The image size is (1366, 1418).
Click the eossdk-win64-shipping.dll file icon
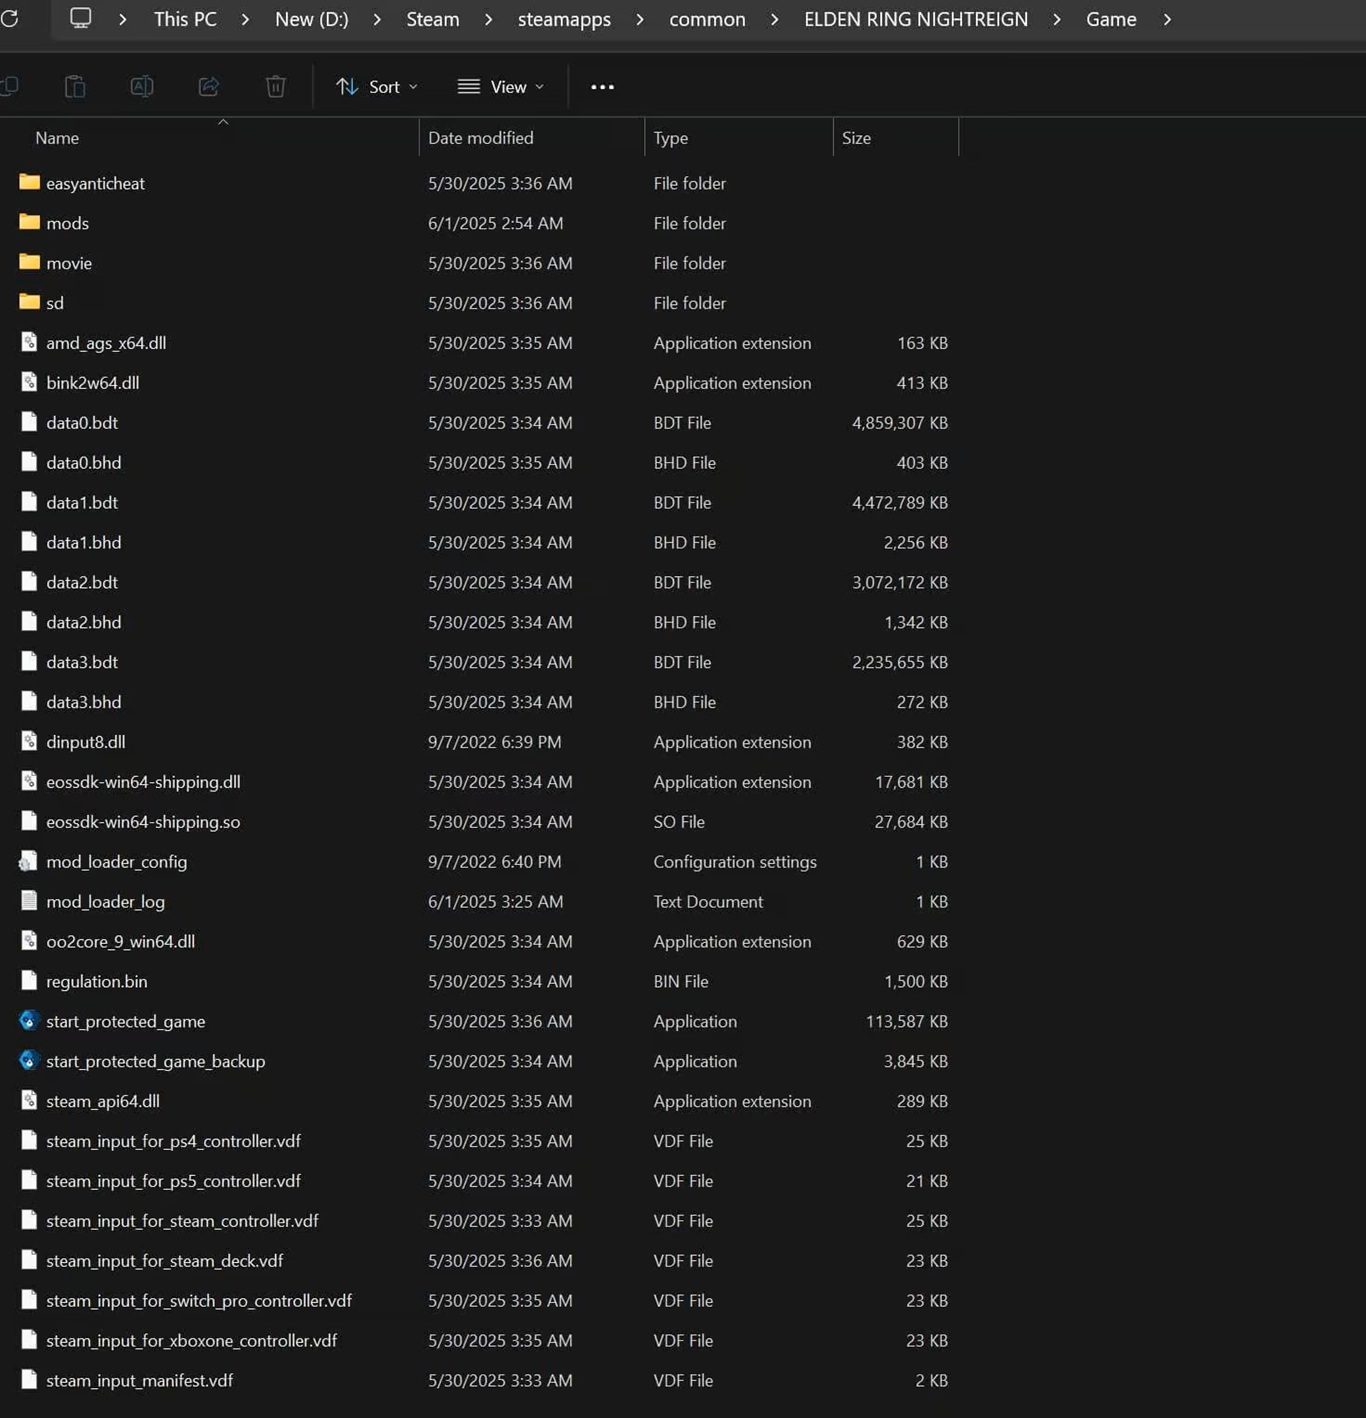coord(29,781)
